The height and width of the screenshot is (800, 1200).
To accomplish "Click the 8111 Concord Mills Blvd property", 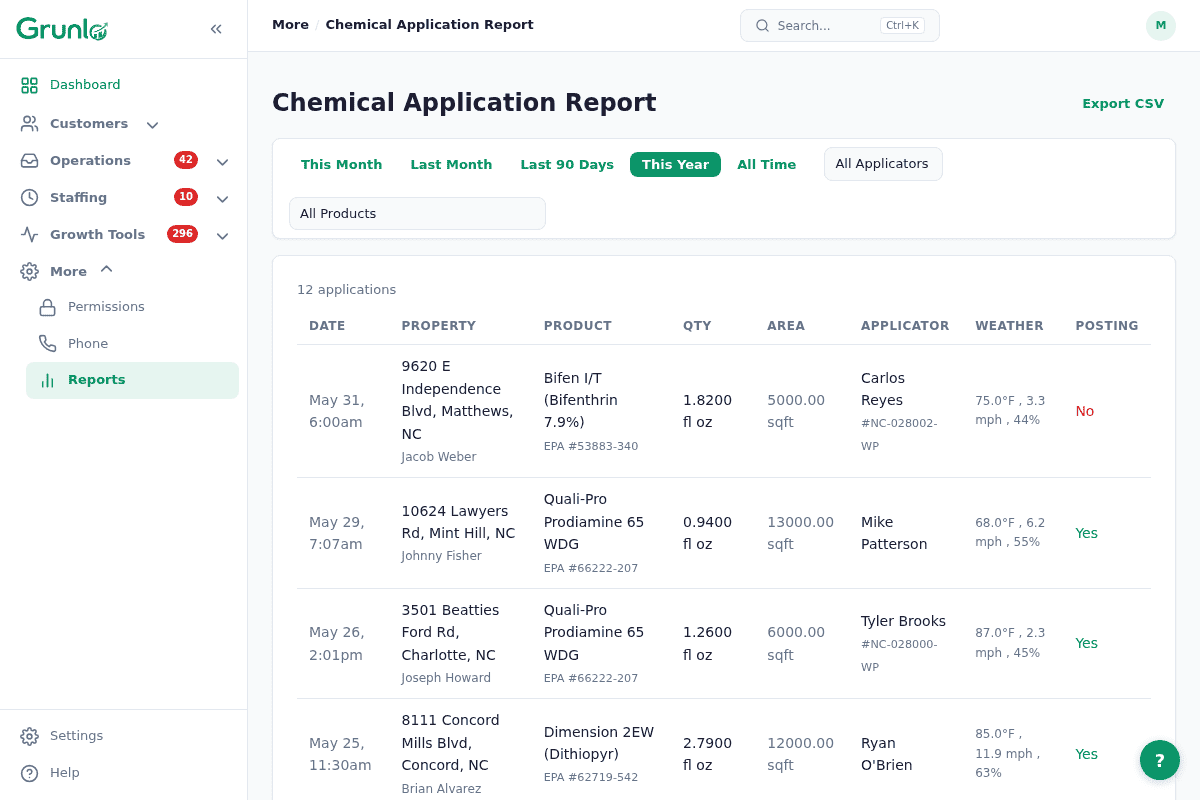I will coord(451,743).
